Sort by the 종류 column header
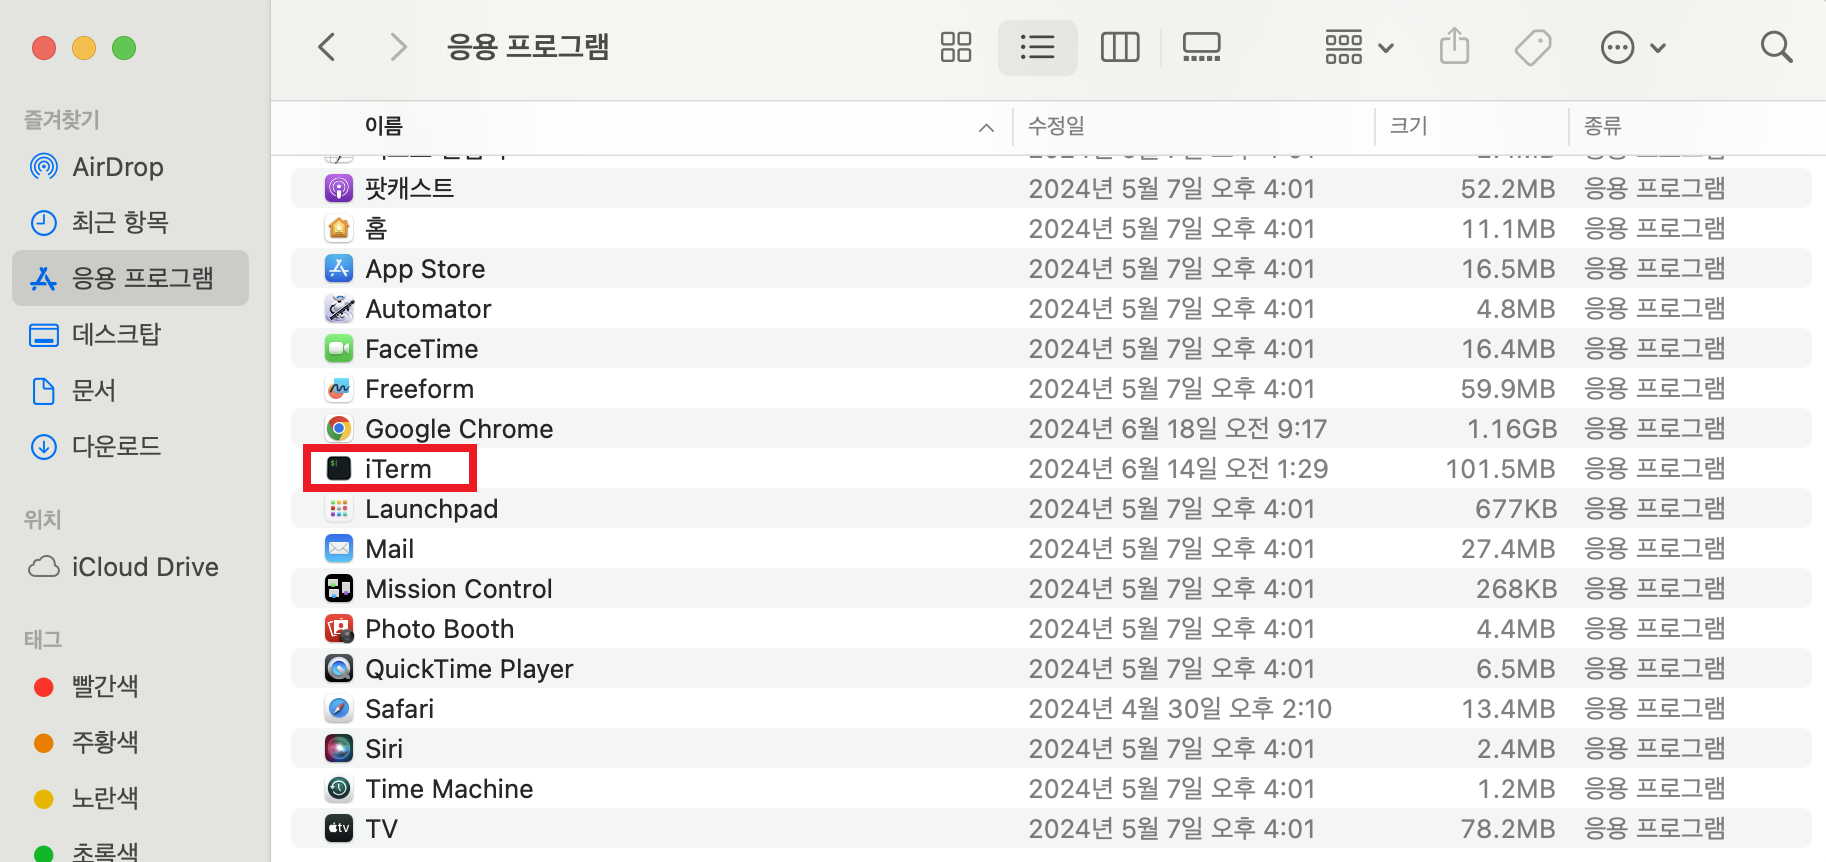Screen dimensions: 1826x862 [1602, 126]
